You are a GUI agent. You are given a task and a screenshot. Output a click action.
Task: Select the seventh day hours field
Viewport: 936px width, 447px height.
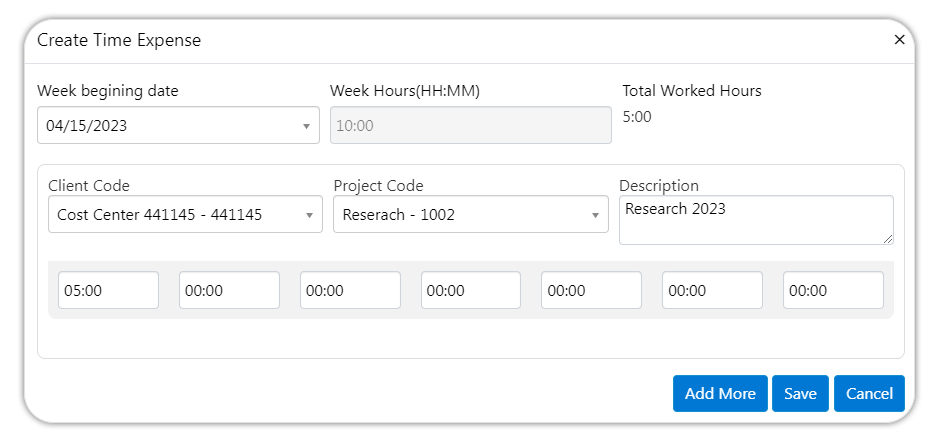click(833, 290)
